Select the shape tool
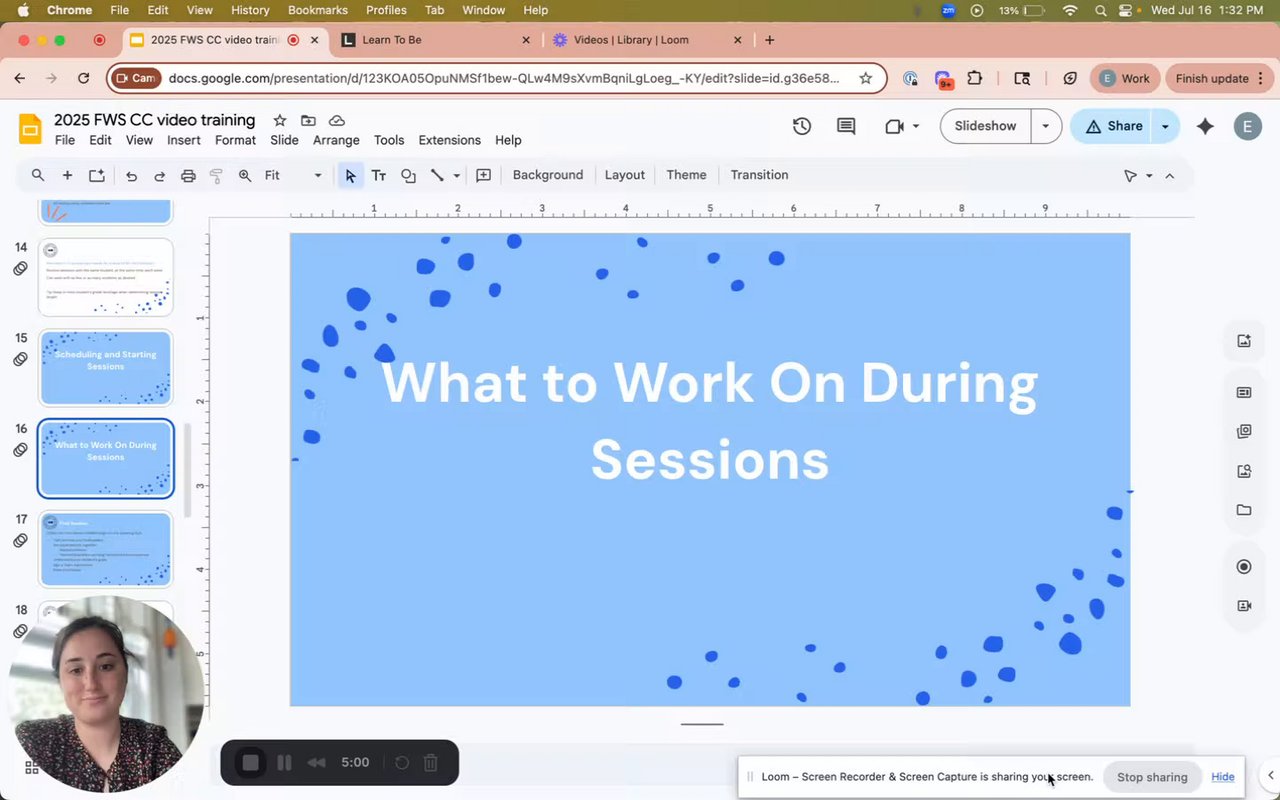 [x=408, y=175]
